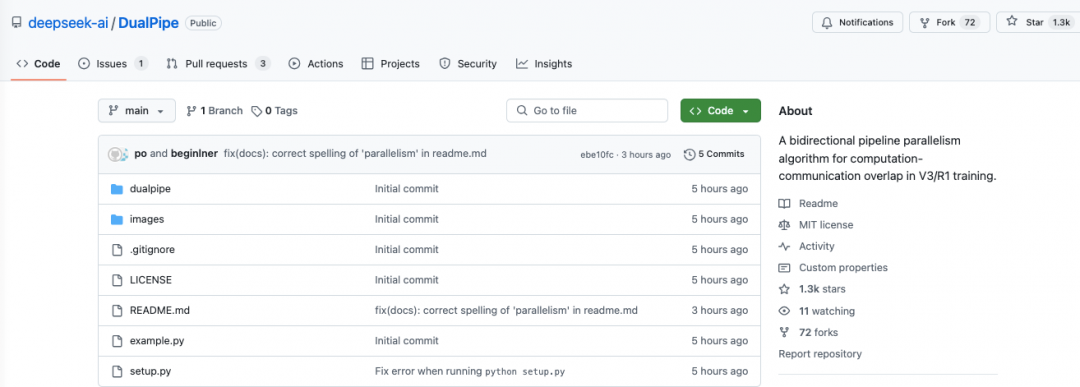This screenshot has height=387, width=1080.
Task: Click the book icon beside Readme
Action: click(x=784, y=203)
